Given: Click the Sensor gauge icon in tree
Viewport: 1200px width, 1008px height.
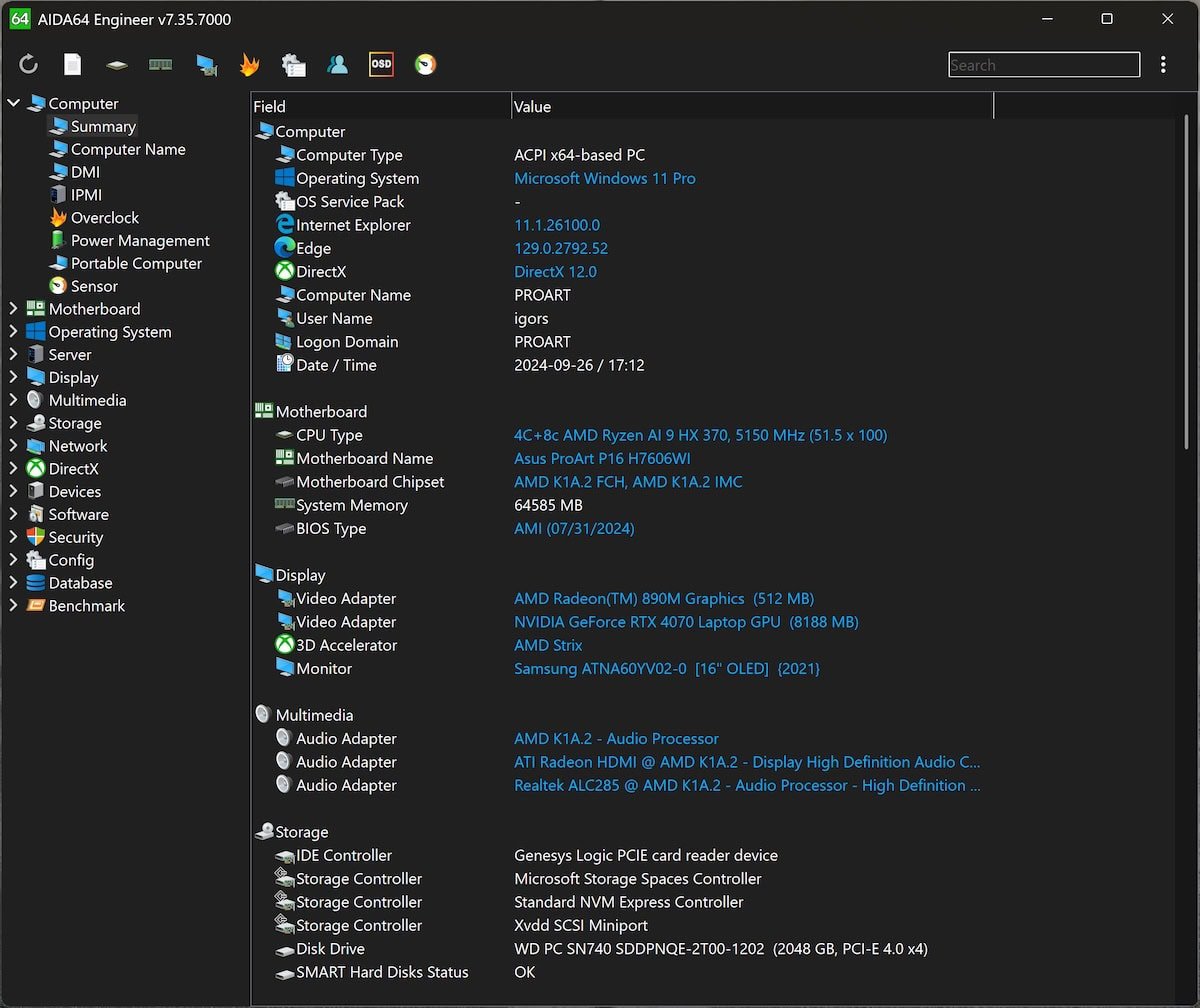Looking at the screenshot, I should (58, 286).
